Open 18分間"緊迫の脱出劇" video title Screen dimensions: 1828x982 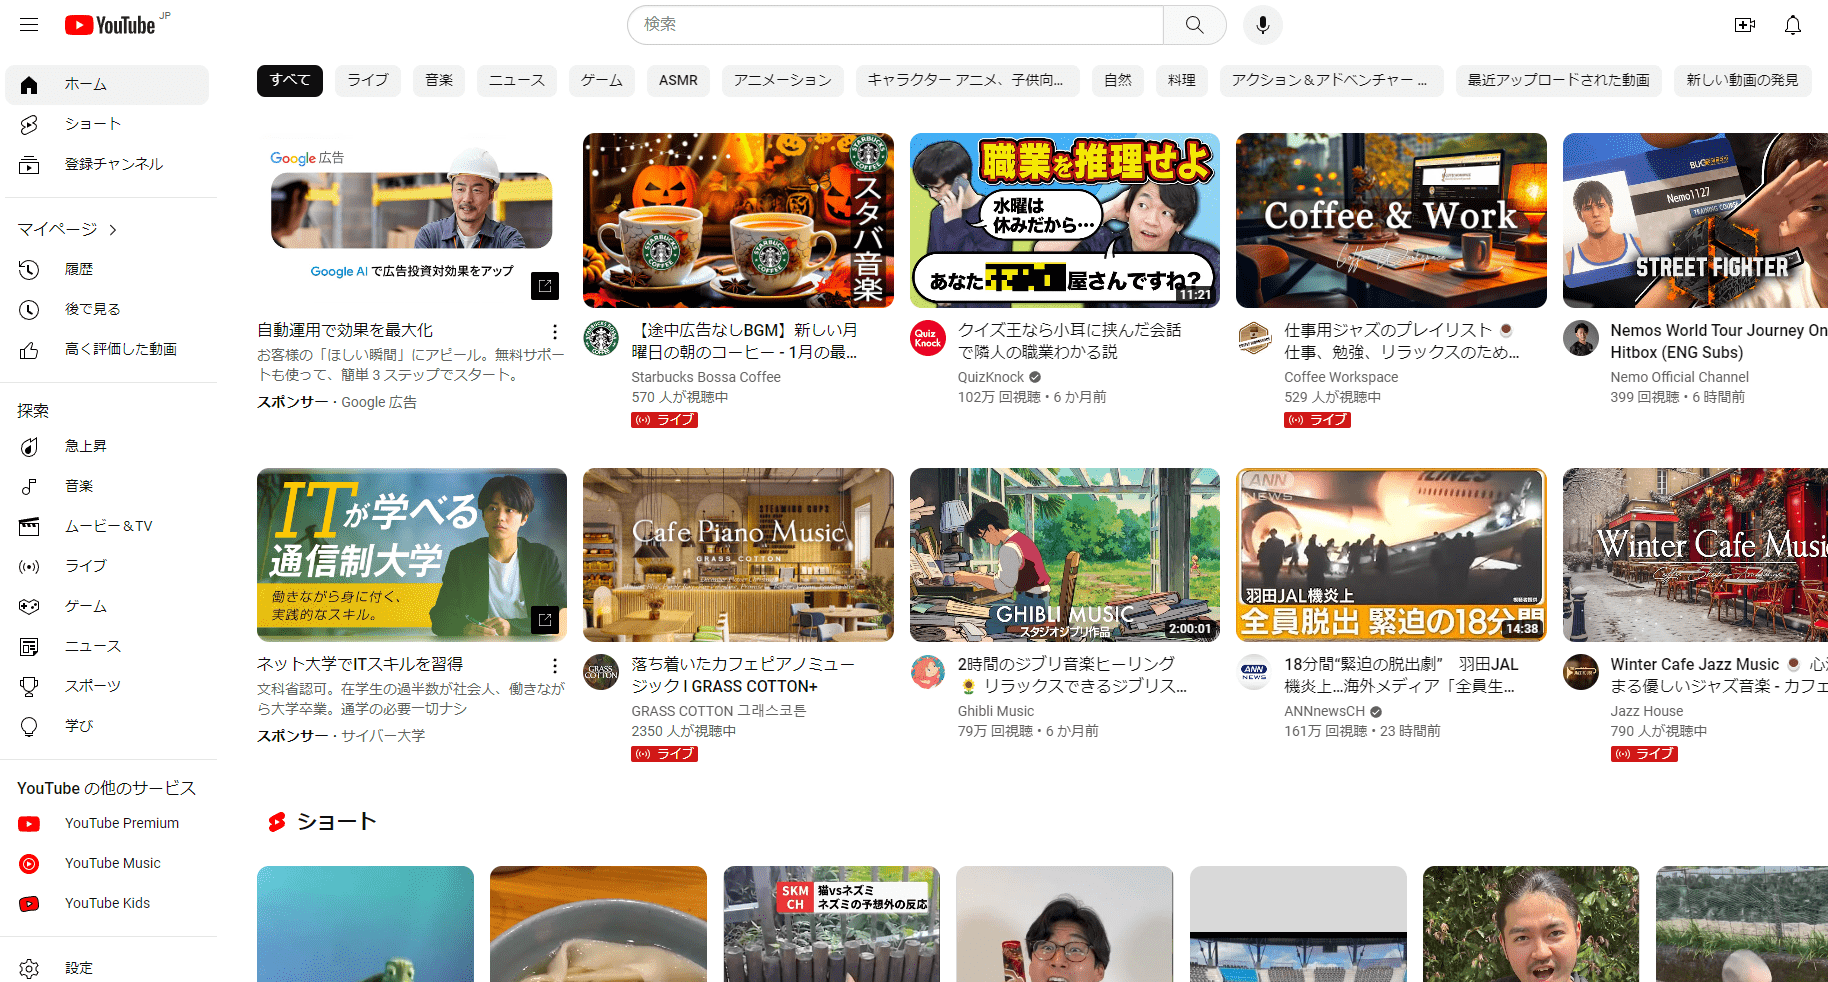coord(1401,675)
